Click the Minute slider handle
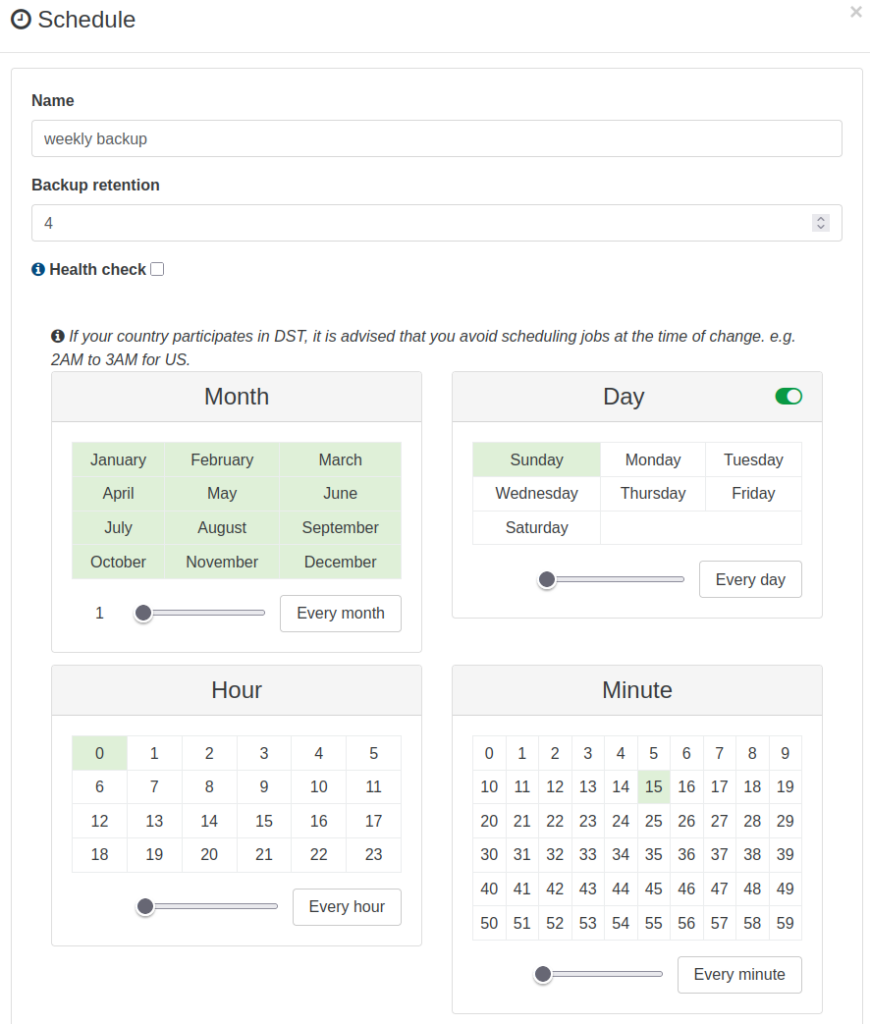 543,974
